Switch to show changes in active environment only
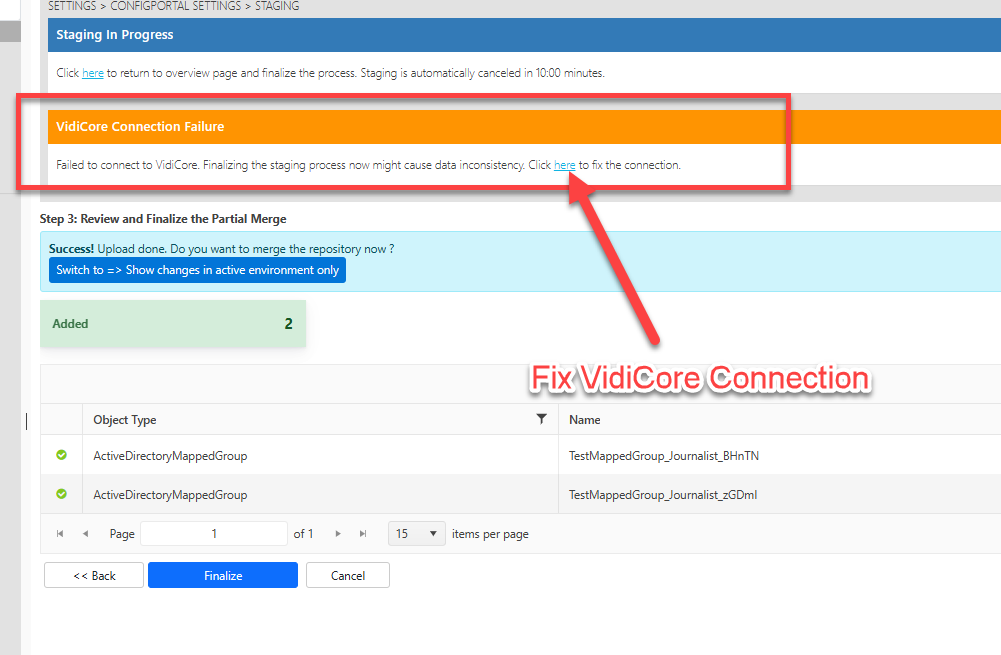This screenshot has width=1001, height=655. tap(197, 270)
